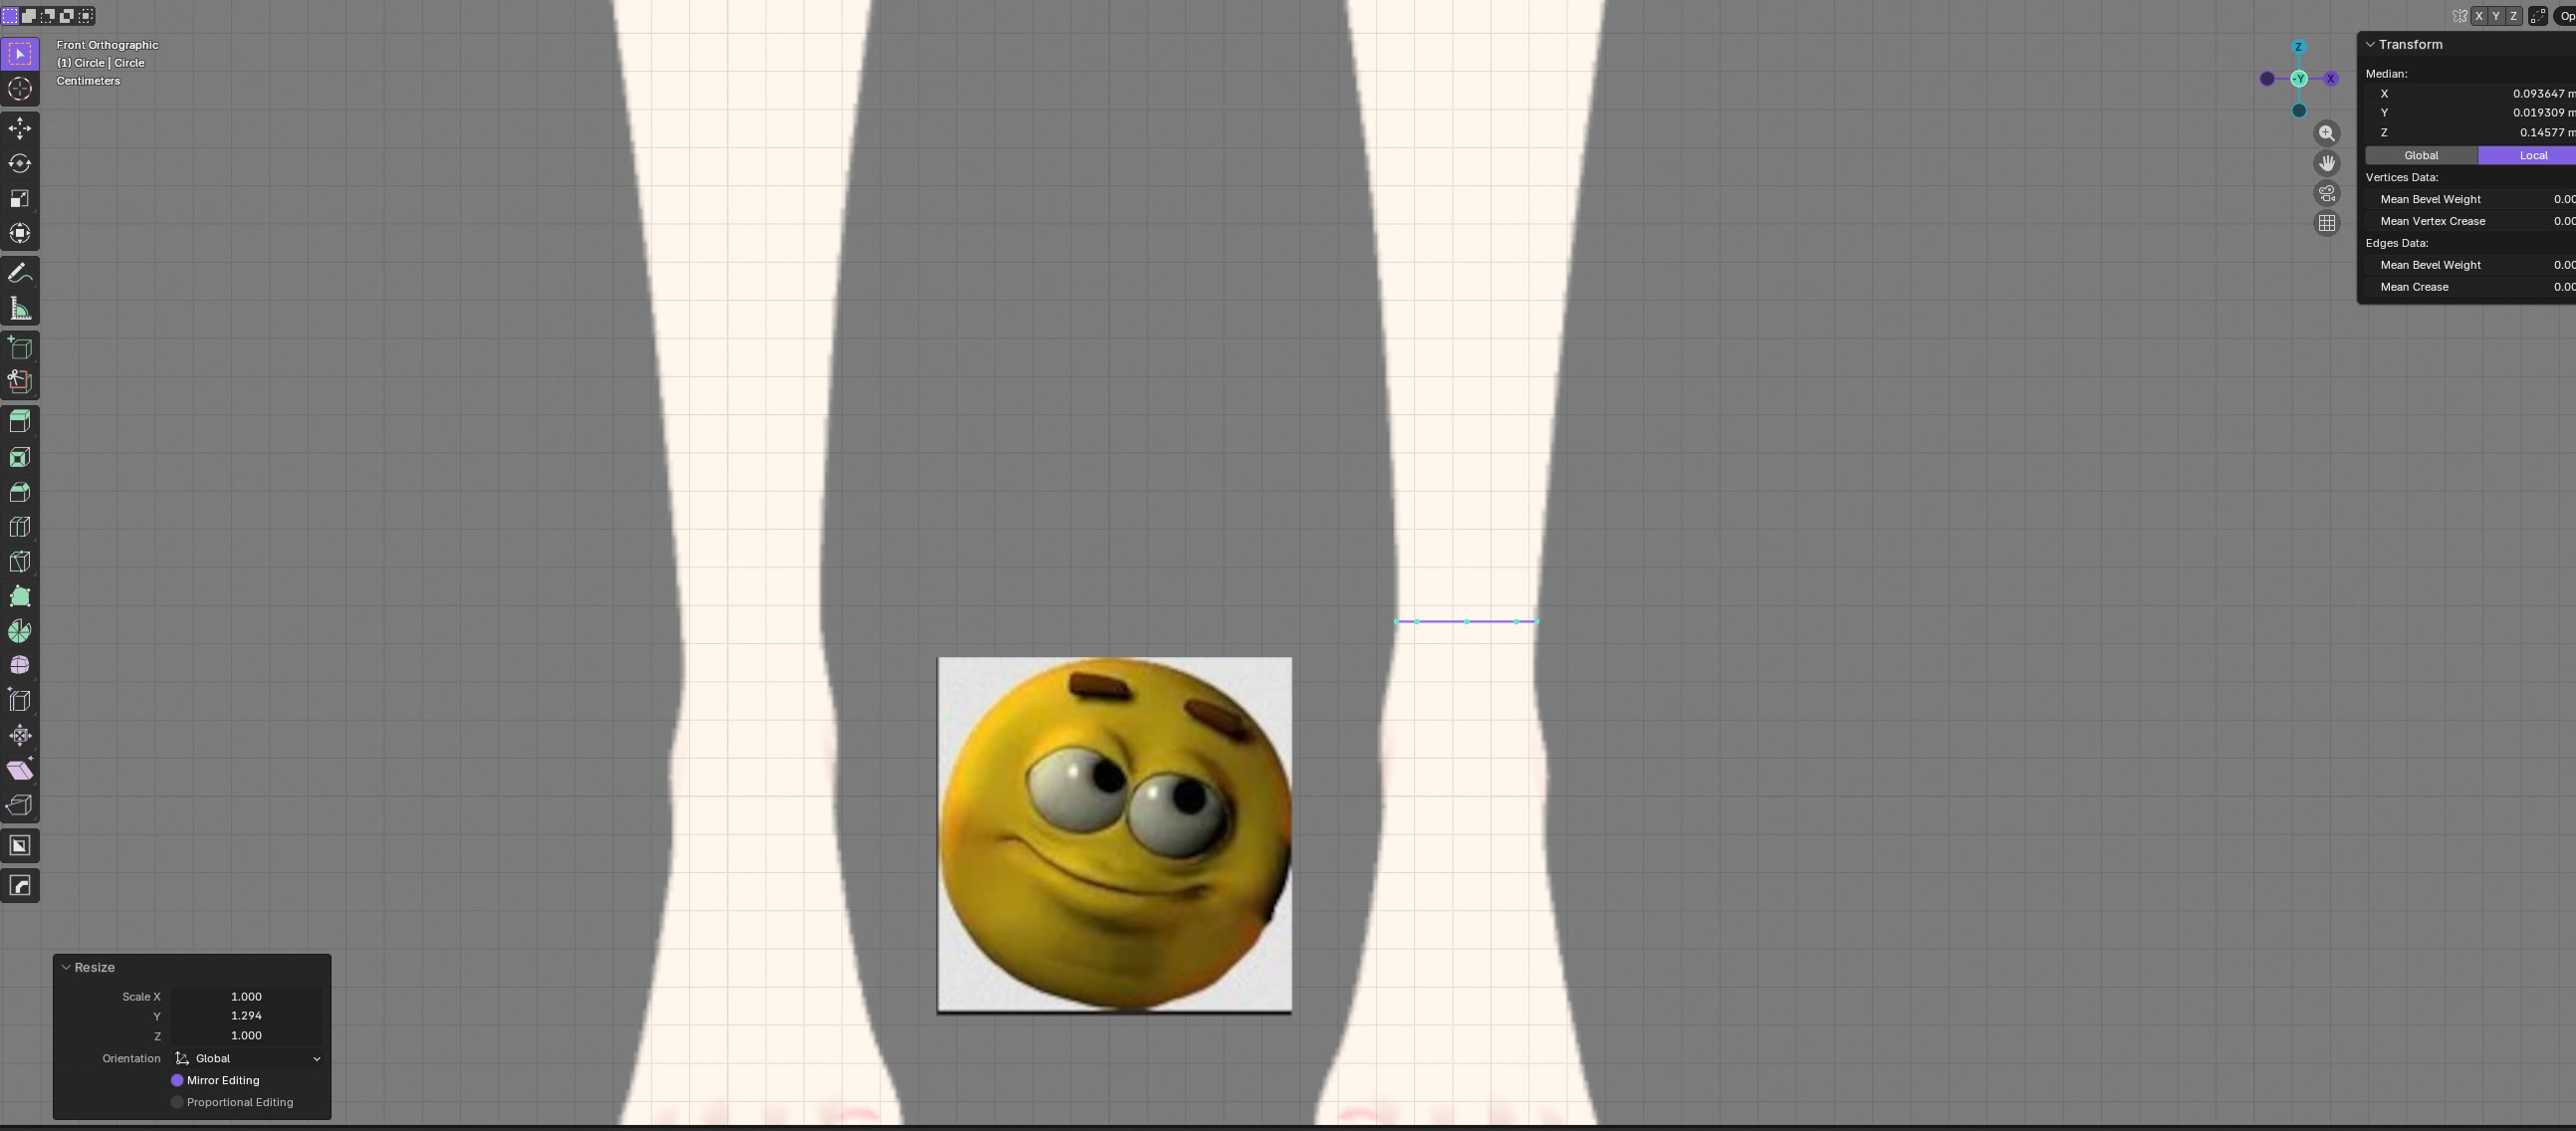Collapse the Transform panel
The image size is (2576, 1131).
(x=2370, y=45)
